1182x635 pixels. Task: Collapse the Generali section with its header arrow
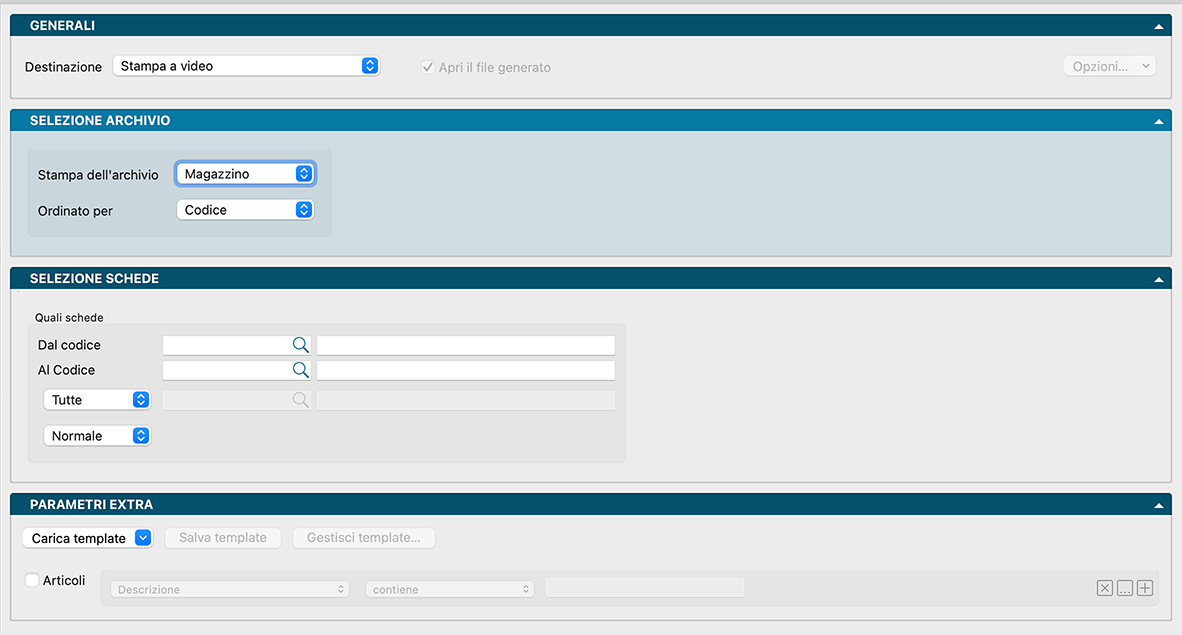(1158, 26)
